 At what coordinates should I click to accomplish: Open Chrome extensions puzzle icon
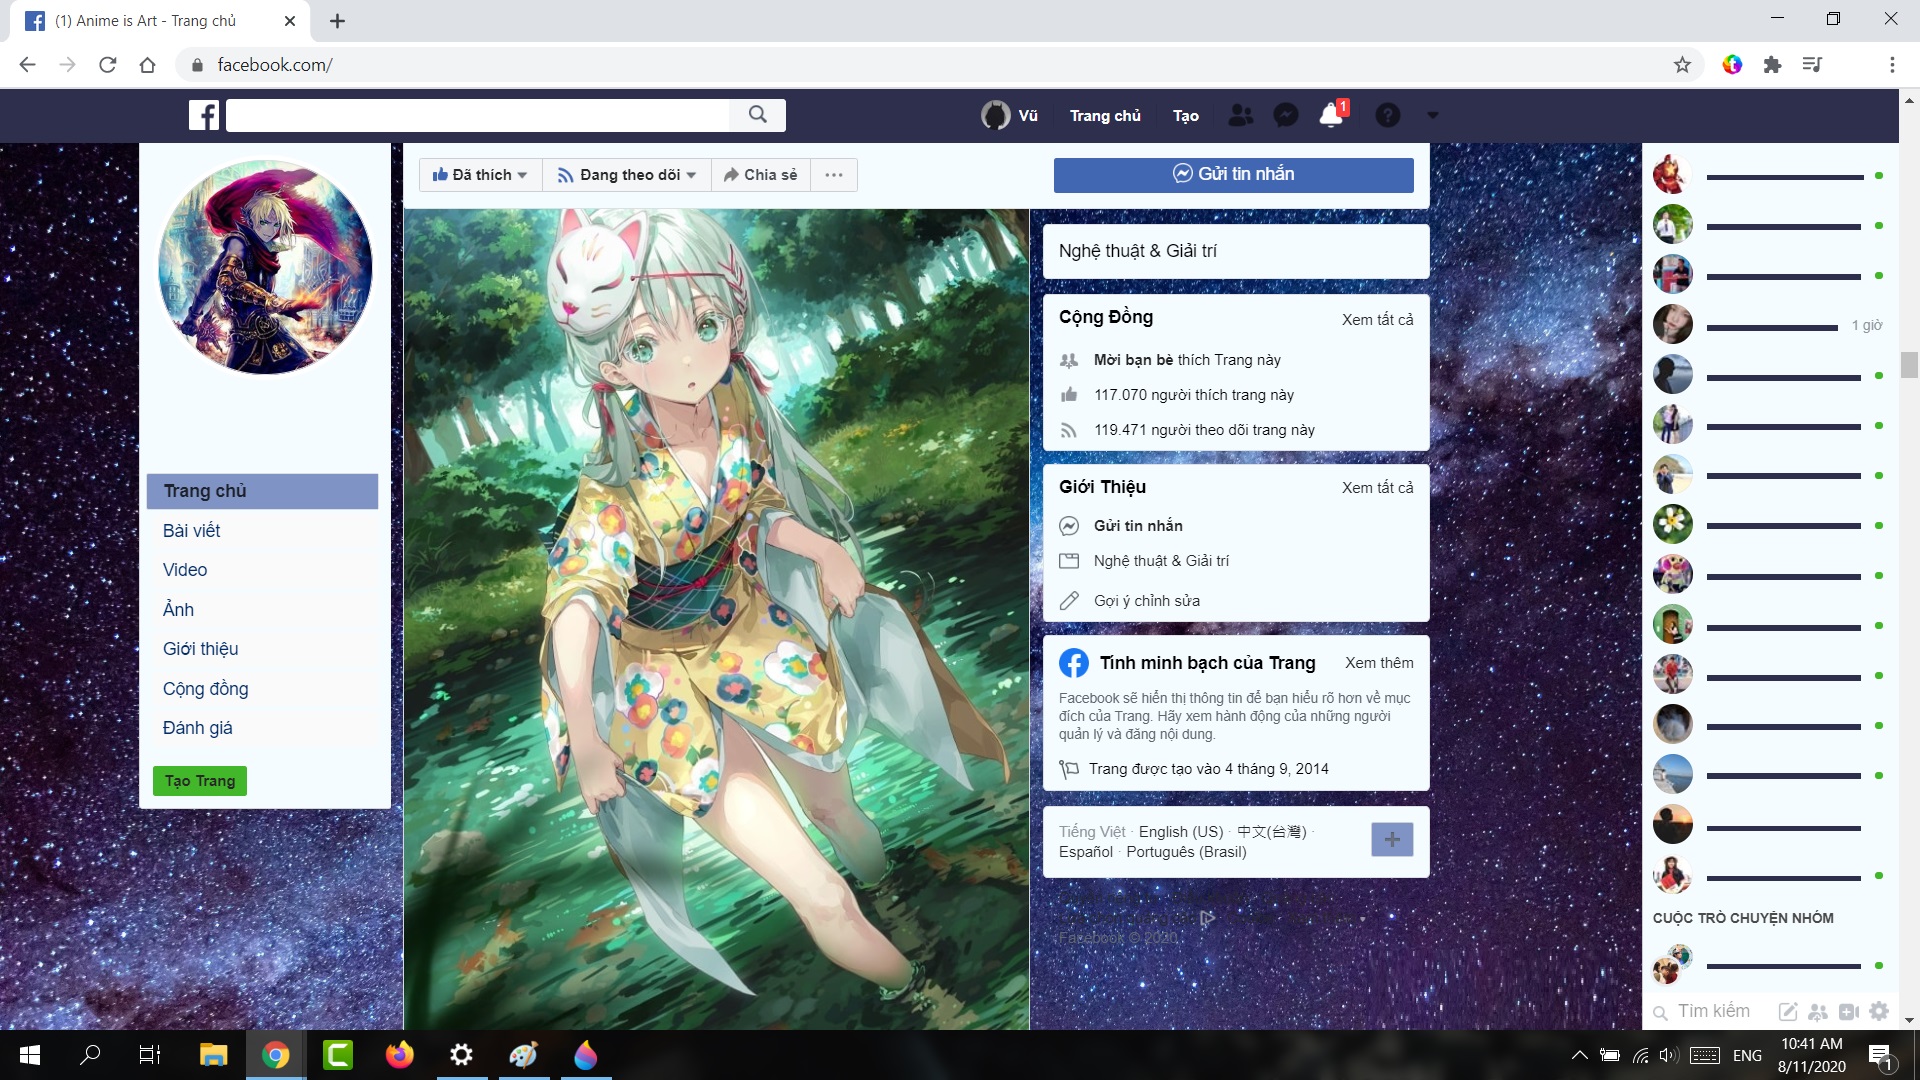1772,65
